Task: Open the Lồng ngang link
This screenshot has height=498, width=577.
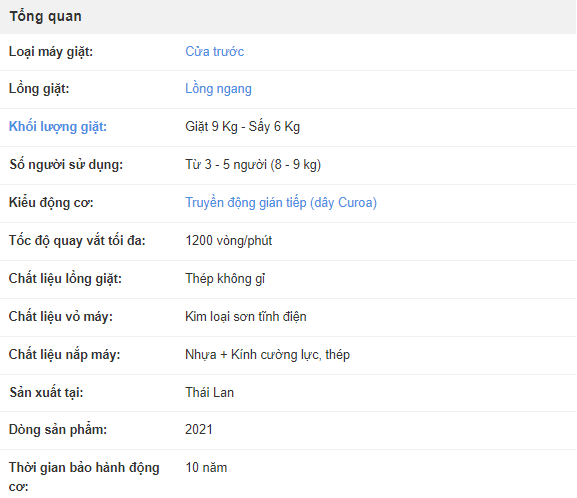Action: pyautogui.click(x=218, y=89)
